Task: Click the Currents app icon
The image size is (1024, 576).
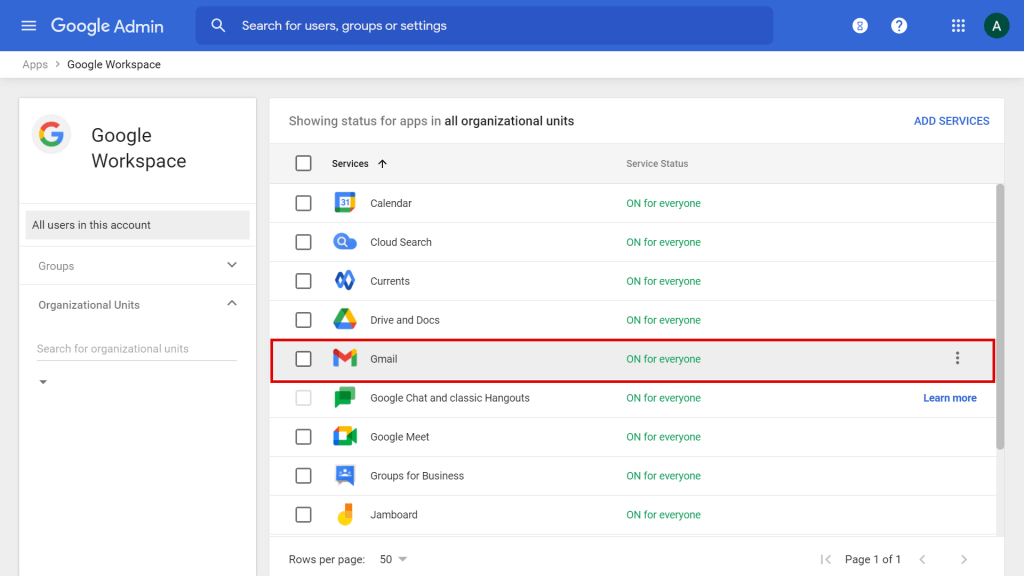Action: tap(345, 281)
